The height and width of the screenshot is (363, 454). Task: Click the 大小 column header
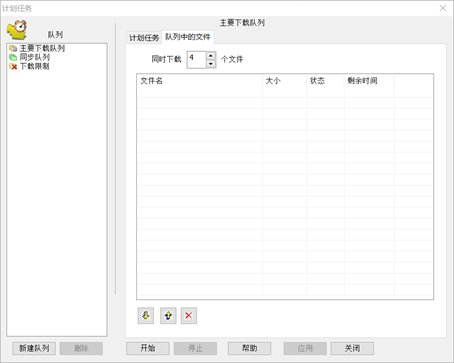[x=284, y=81]
